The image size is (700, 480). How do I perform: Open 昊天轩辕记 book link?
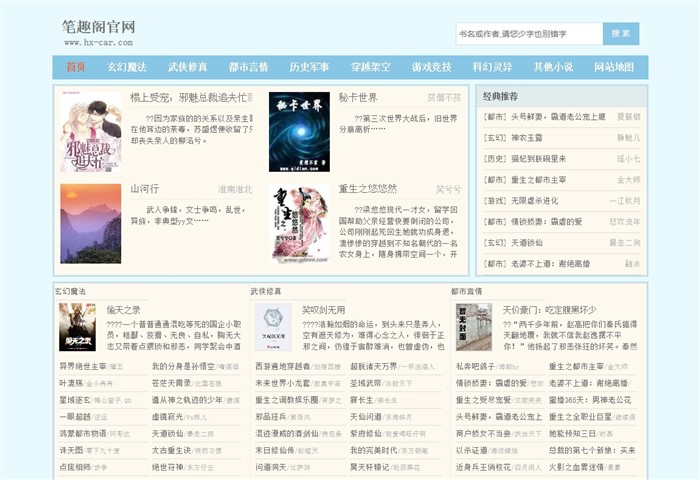(370, 467)
